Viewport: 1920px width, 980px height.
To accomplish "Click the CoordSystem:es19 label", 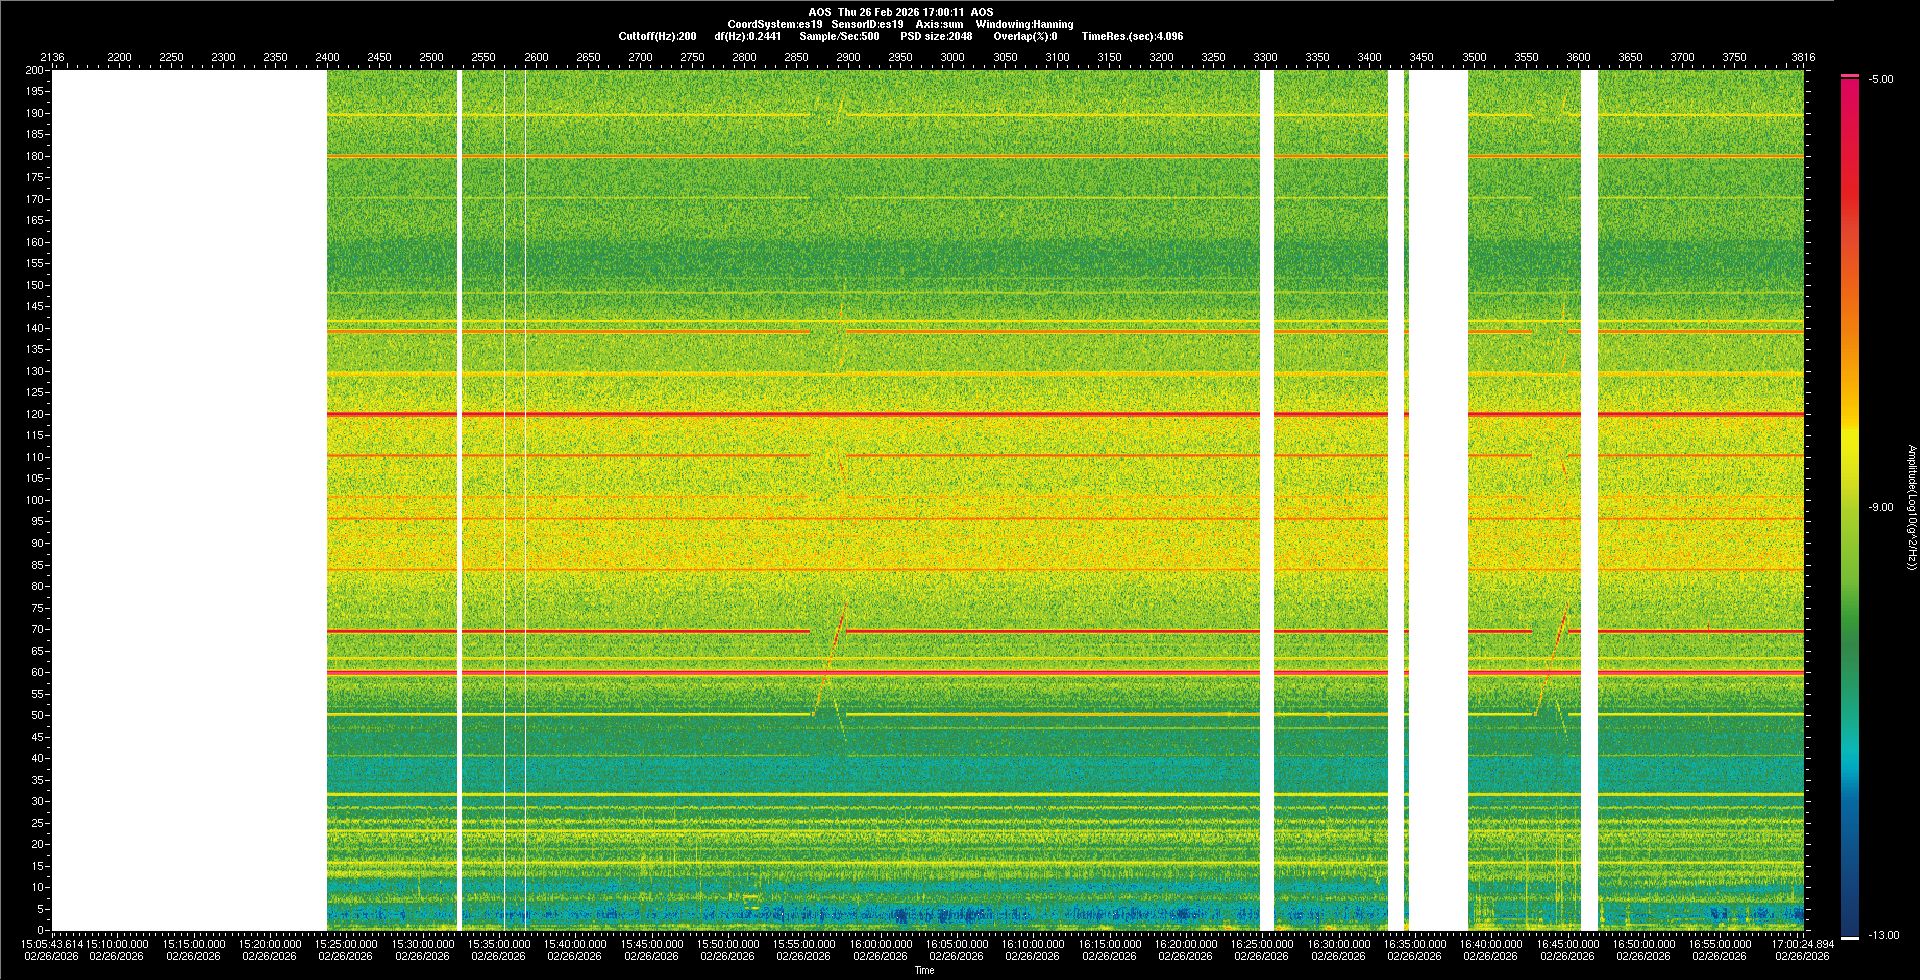I will coord(775,24).
